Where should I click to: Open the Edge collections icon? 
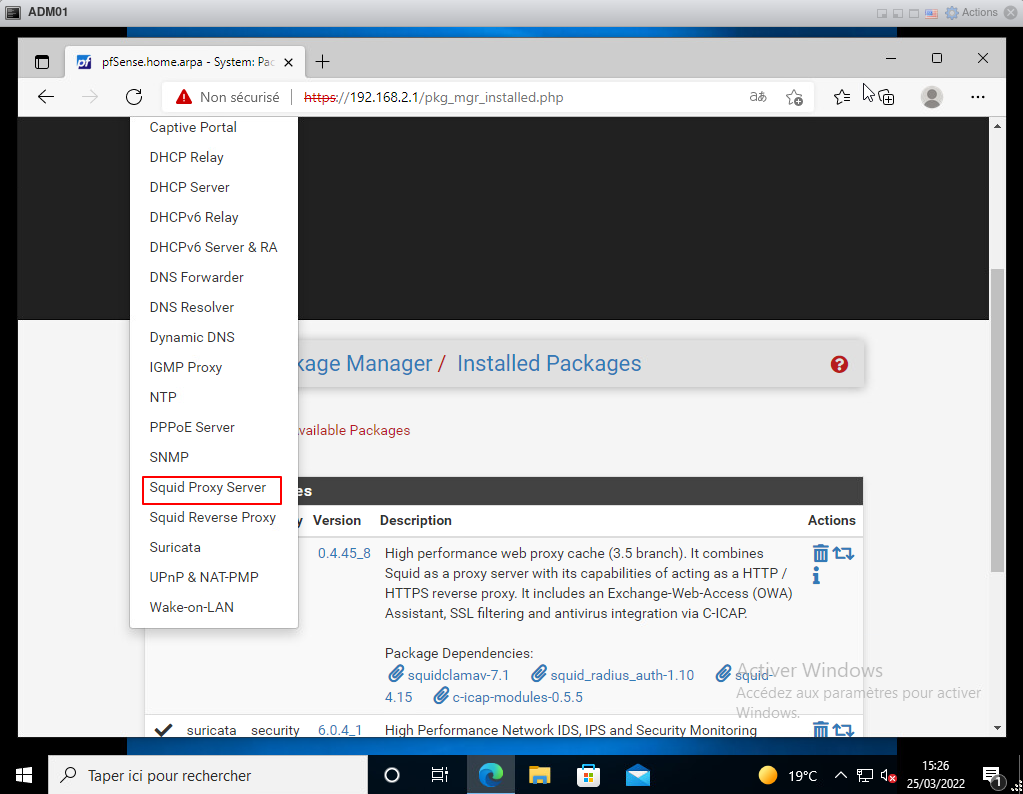886,97
